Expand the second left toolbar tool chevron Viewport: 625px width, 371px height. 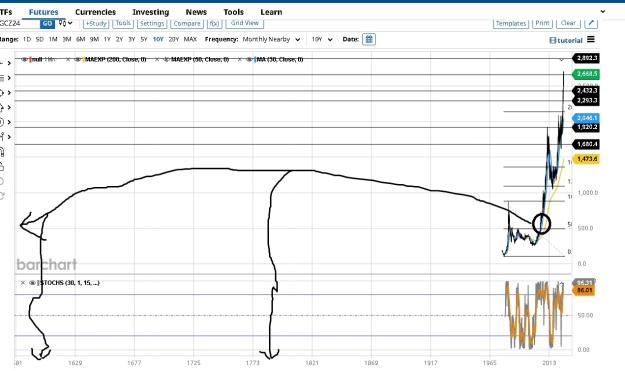tap(9, 78)
